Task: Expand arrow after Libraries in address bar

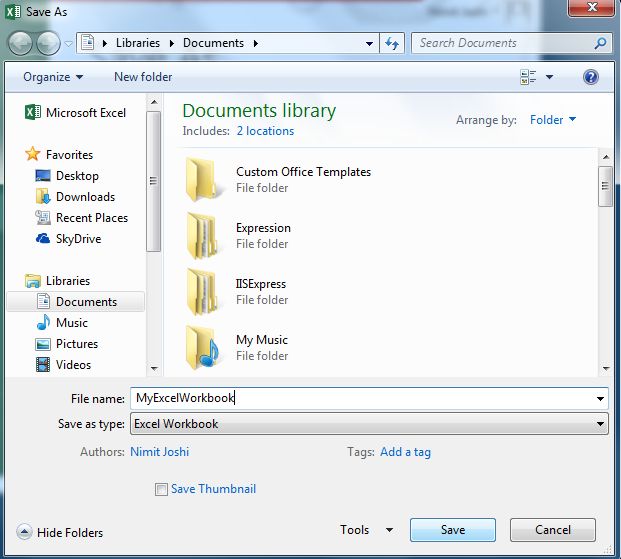Action: pyautogui.click(x=171, y=43)
